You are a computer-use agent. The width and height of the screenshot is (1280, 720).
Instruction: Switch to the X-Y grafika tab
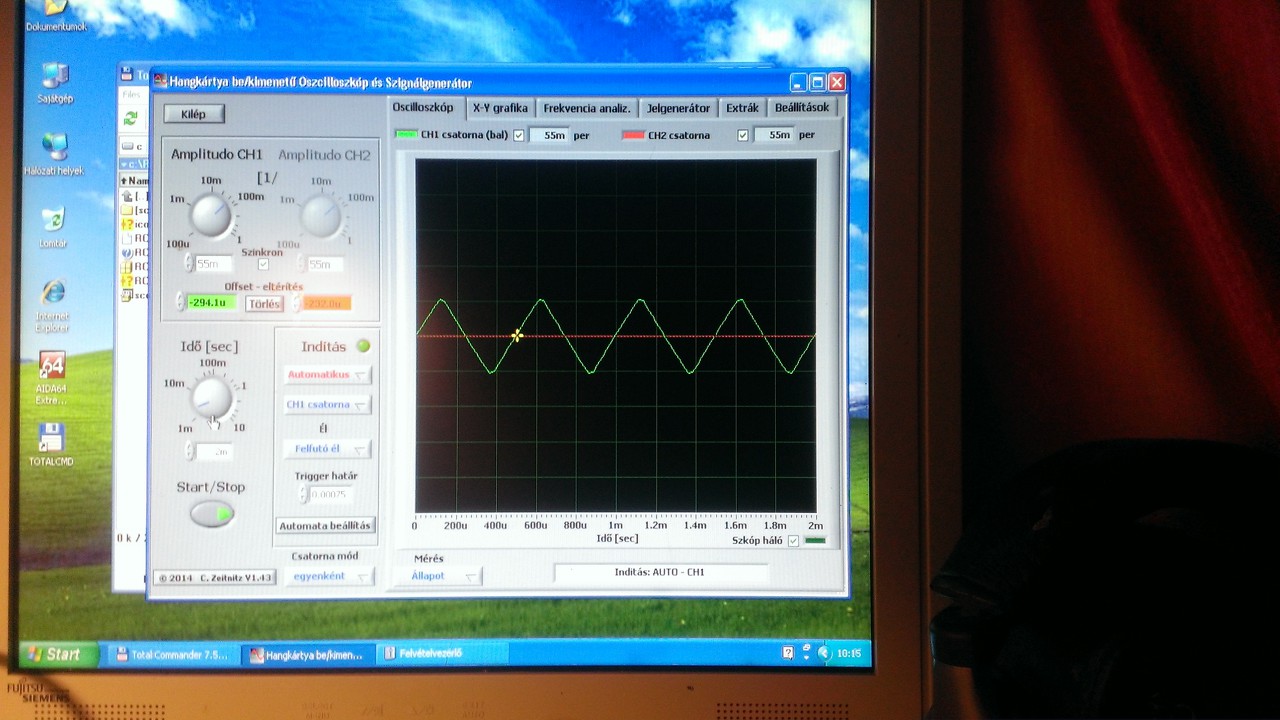500,108
